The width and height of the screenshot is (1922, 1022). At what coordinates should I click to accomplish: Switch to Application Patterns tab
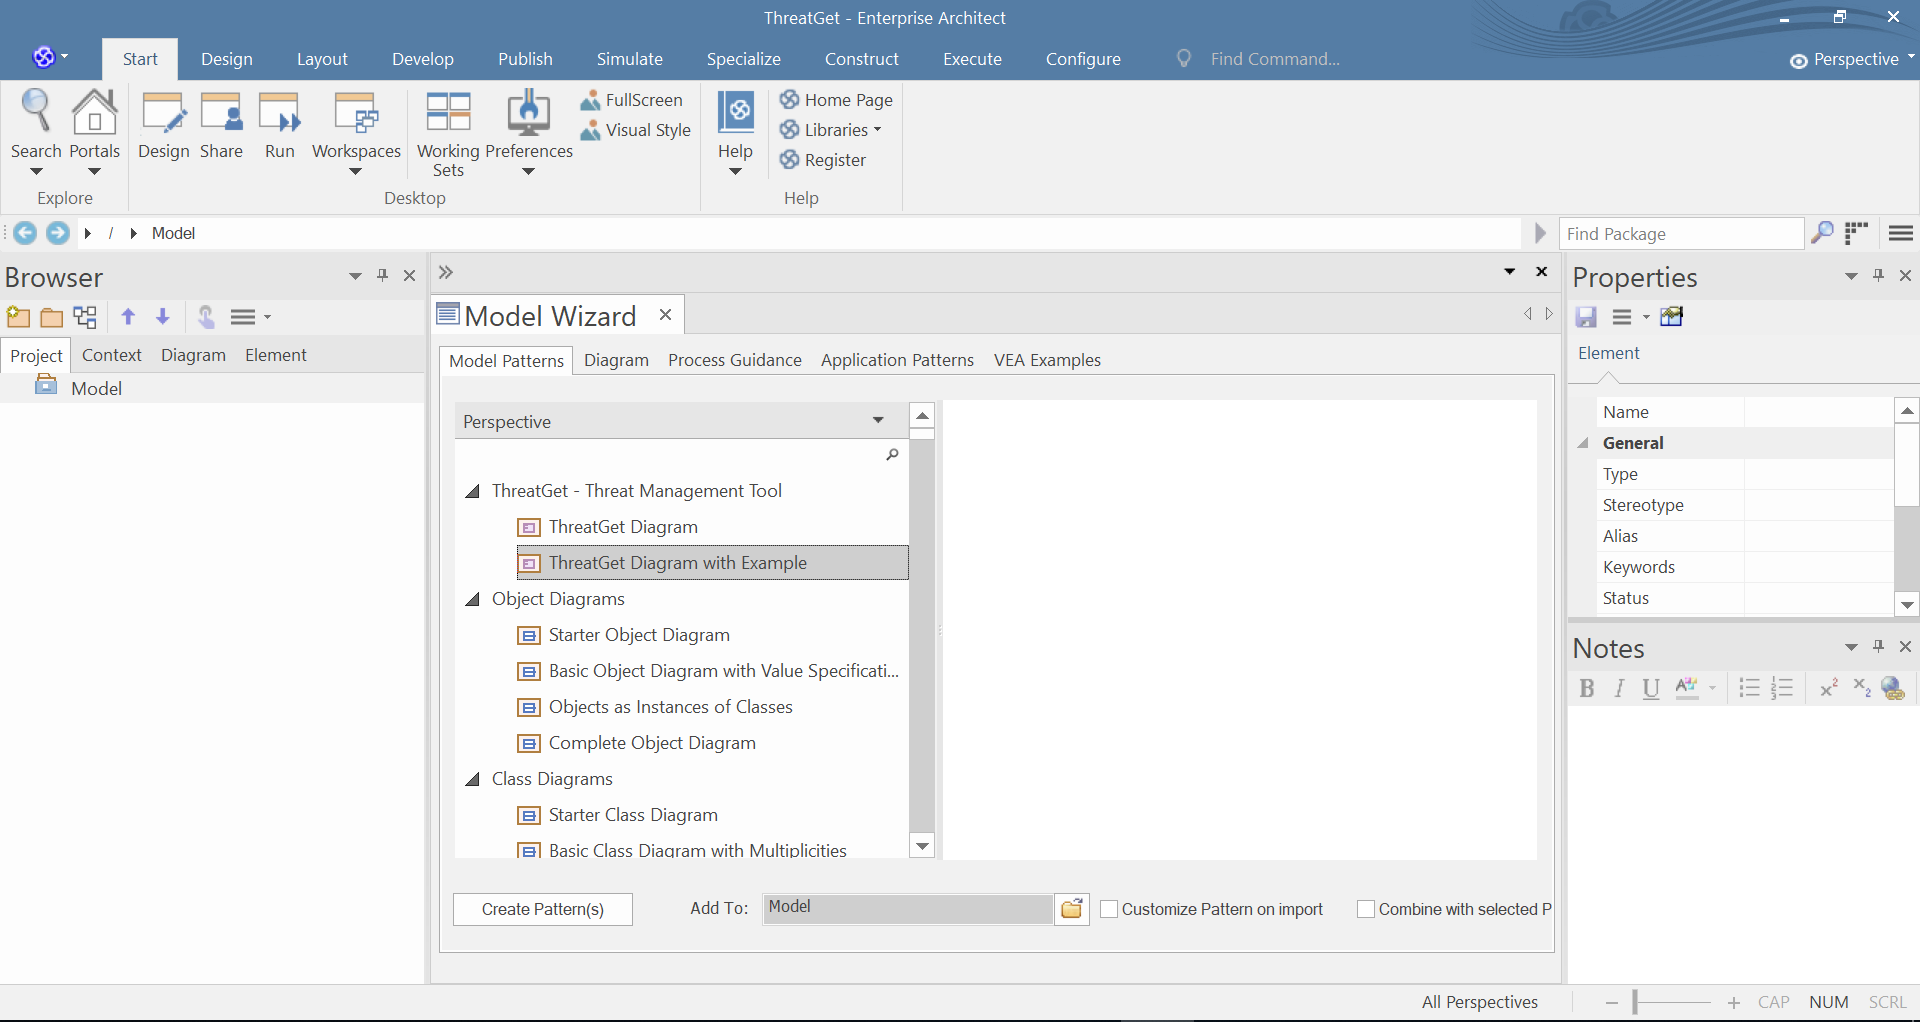(x=897, y=360)
